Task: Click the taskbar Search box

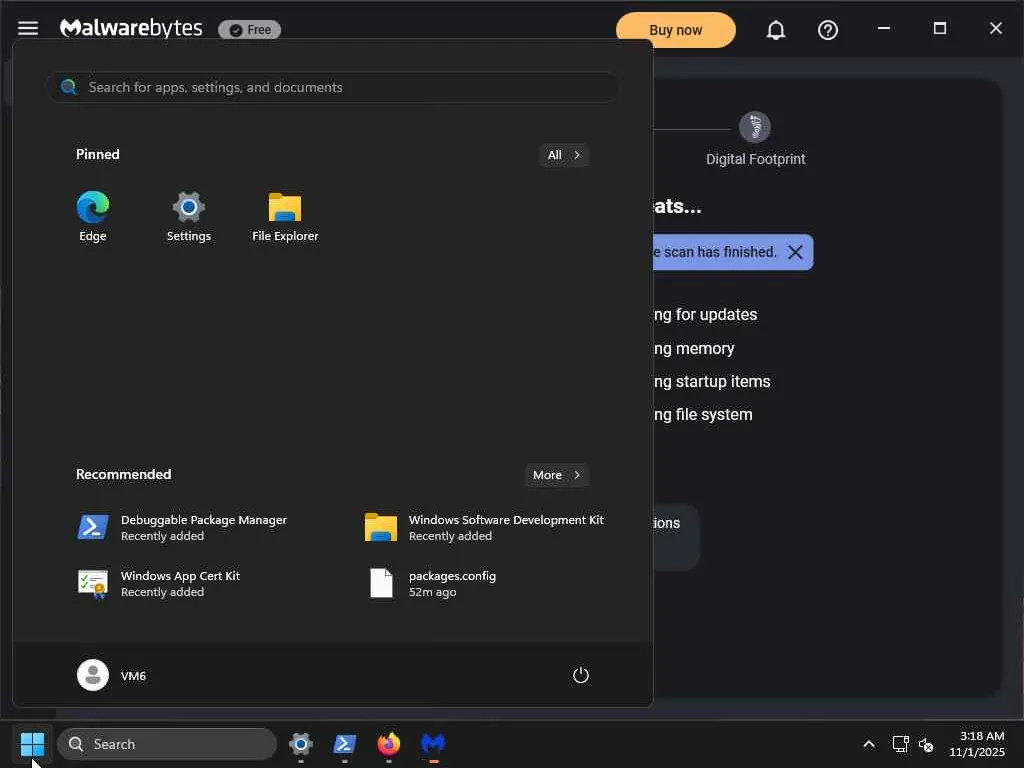Action: (x=167, y=744)
